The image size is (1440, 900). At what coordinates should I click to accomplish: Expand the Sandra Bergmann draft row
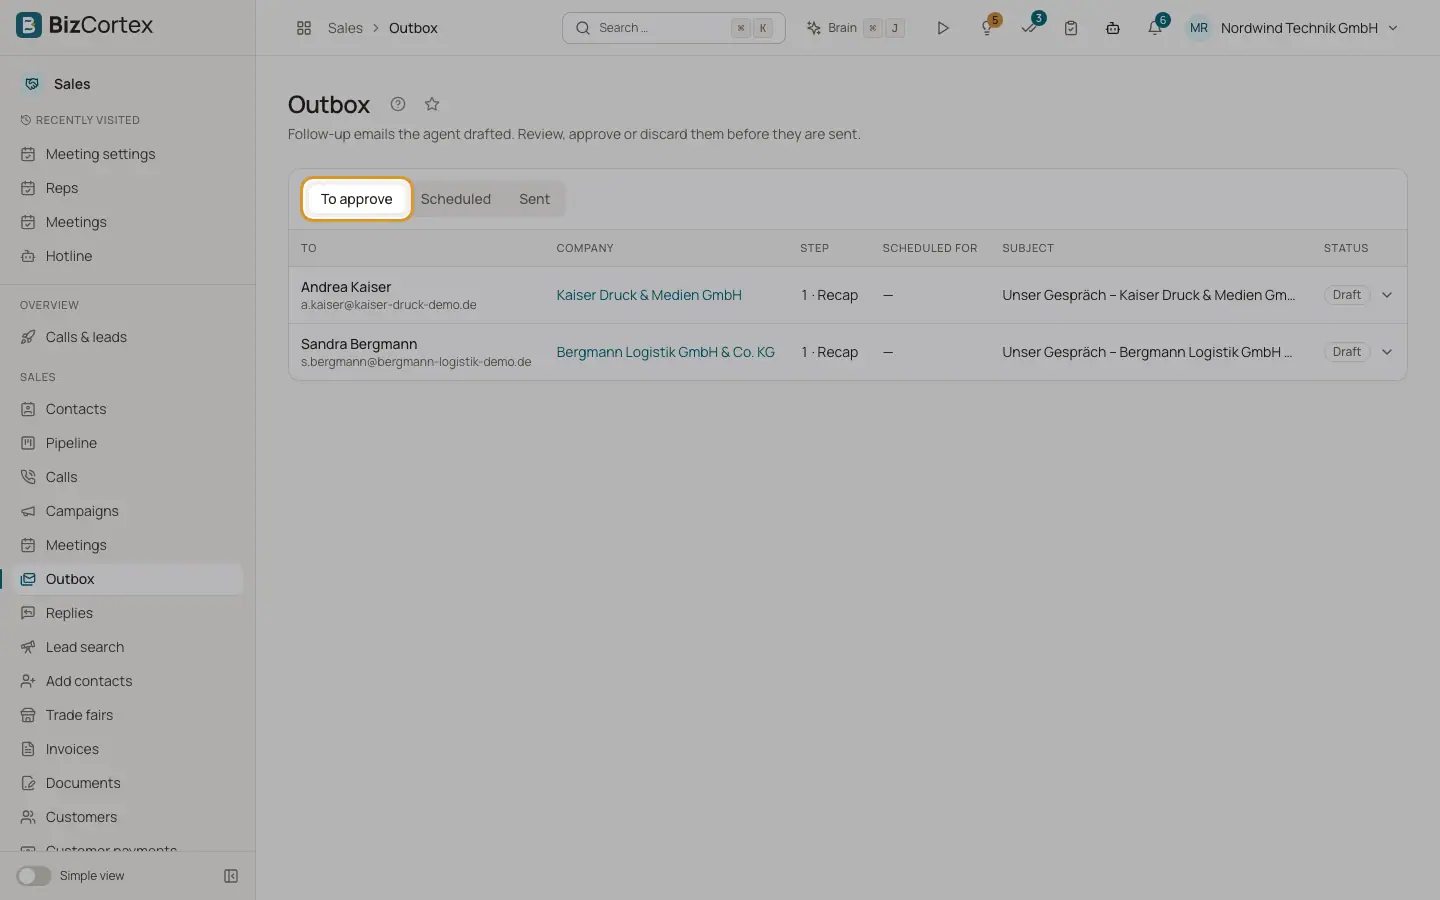(1387, 352)
